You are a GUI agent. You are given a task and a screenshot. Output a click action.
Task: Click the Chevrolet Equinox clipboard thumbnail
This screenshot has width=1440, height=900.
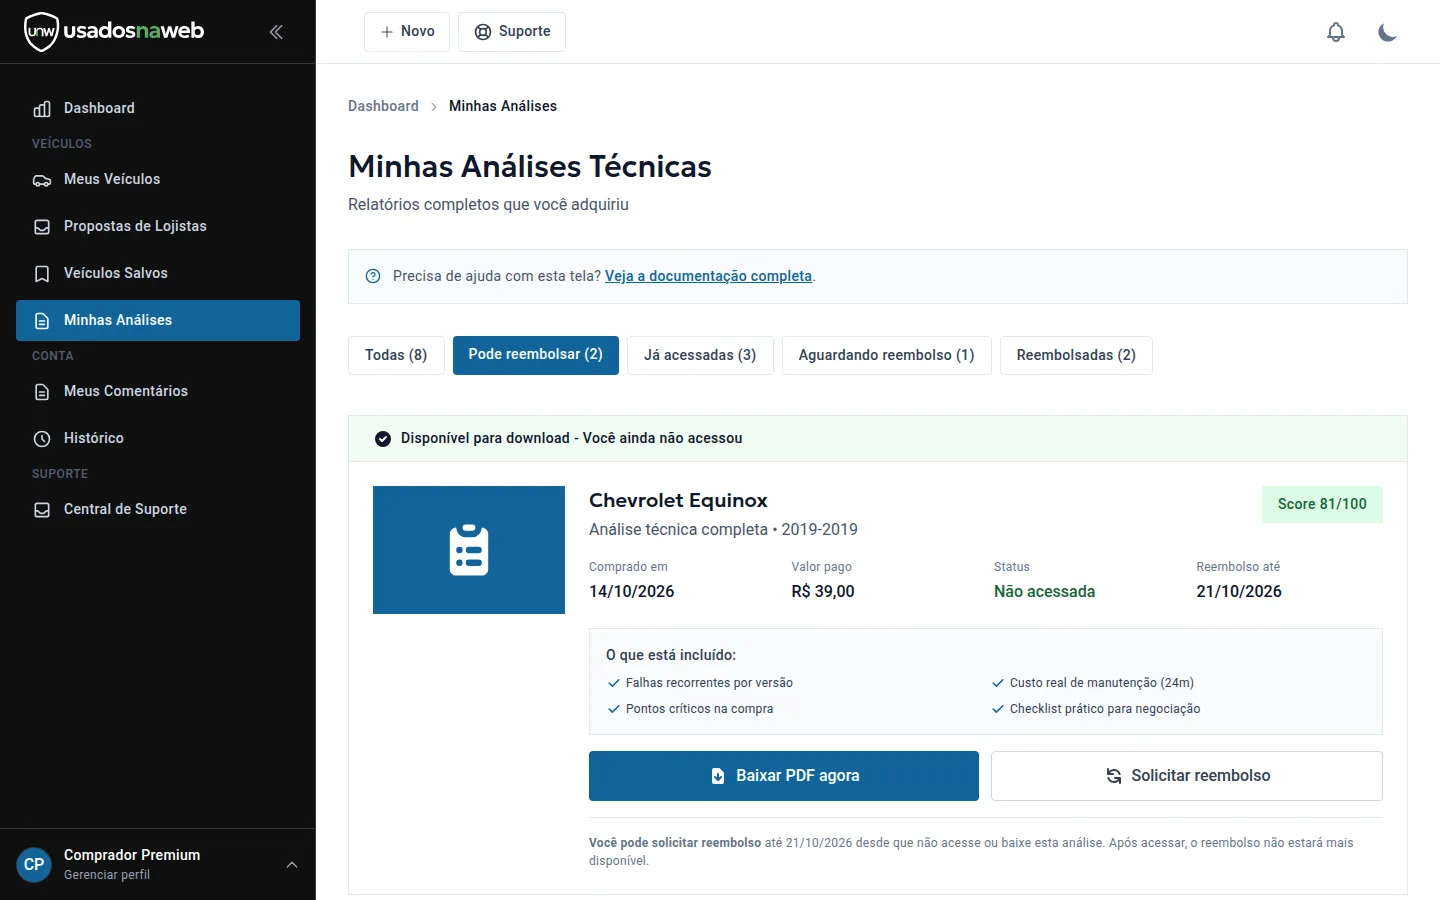pyautogui.click(x=469, y=550)
